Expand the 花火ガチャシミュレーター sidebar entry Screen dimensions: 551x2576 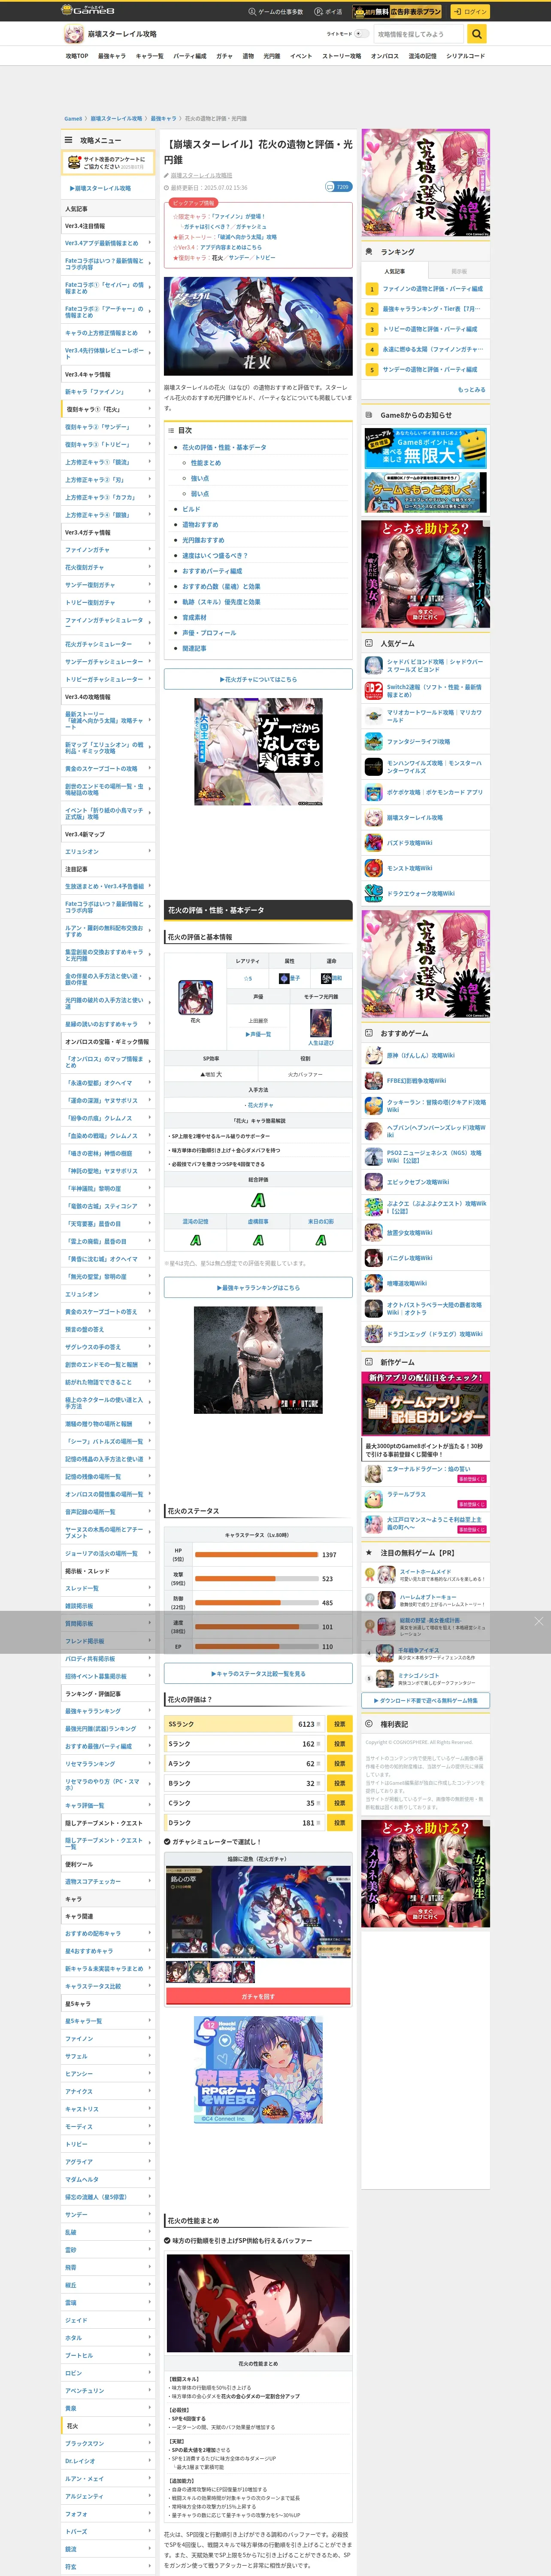pos(108,644)
